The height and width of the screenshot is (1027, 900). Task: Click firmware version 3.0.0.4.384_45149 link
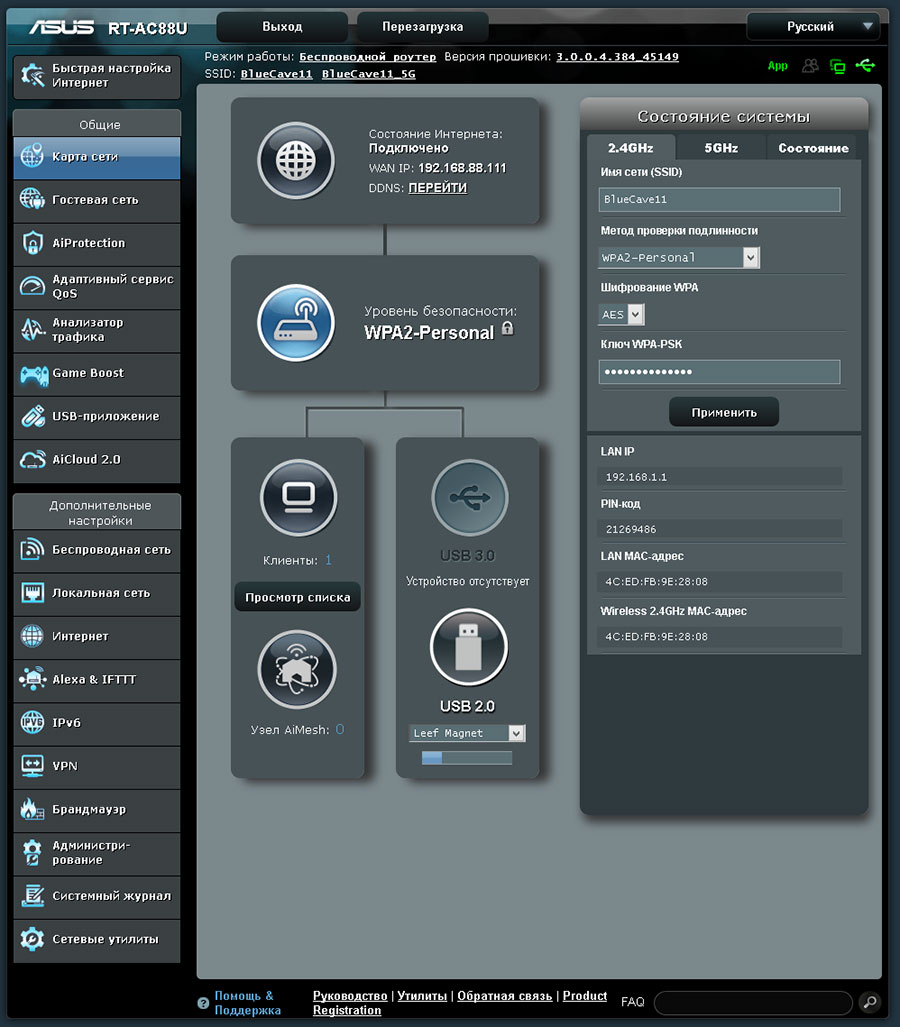(x=617, y=57)
